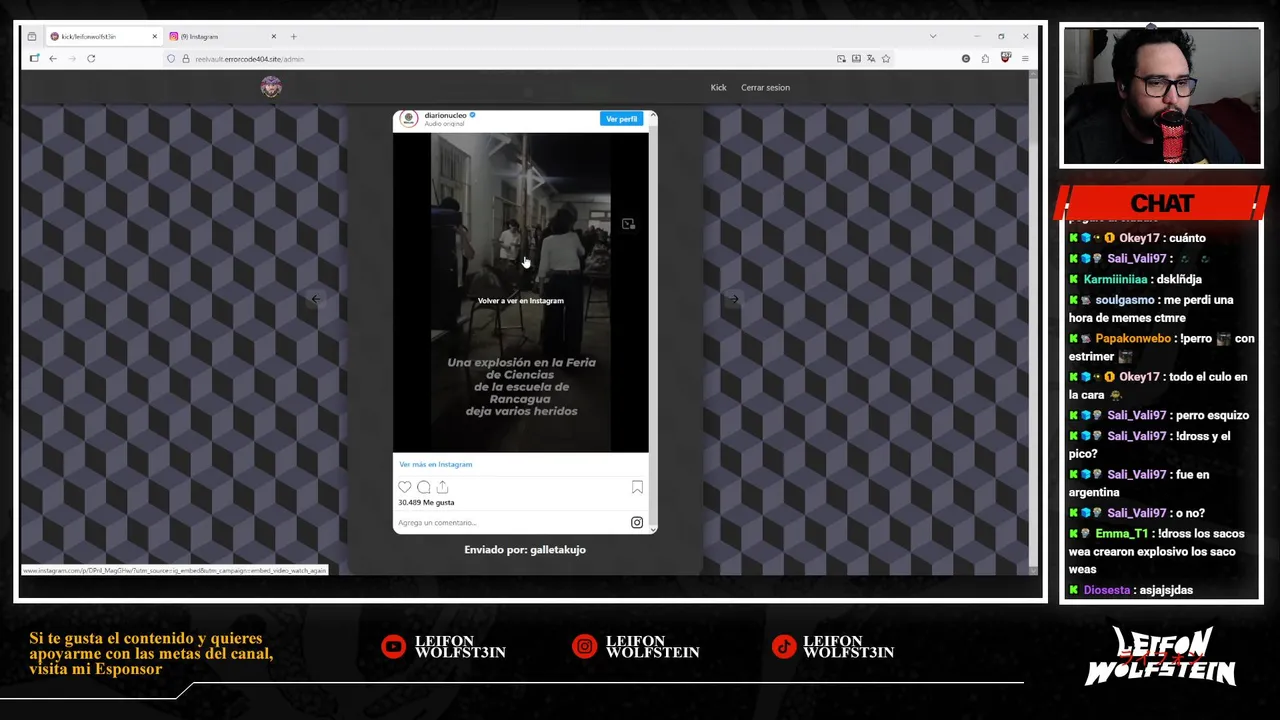Image resolution: width=1280 pixels, height=720 pixels.
Task: Click the 30.489 Me gusta count
Action: pos(426,503)
